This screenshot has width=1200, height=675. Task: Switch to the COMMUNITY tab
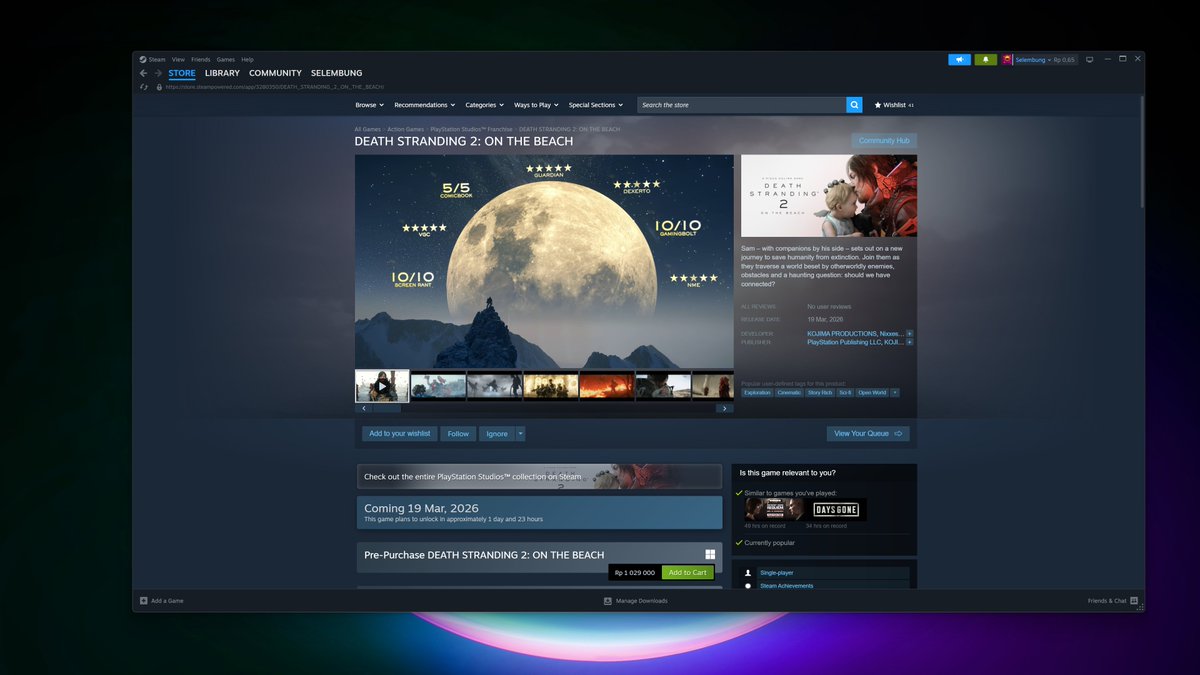click(275, 73)
